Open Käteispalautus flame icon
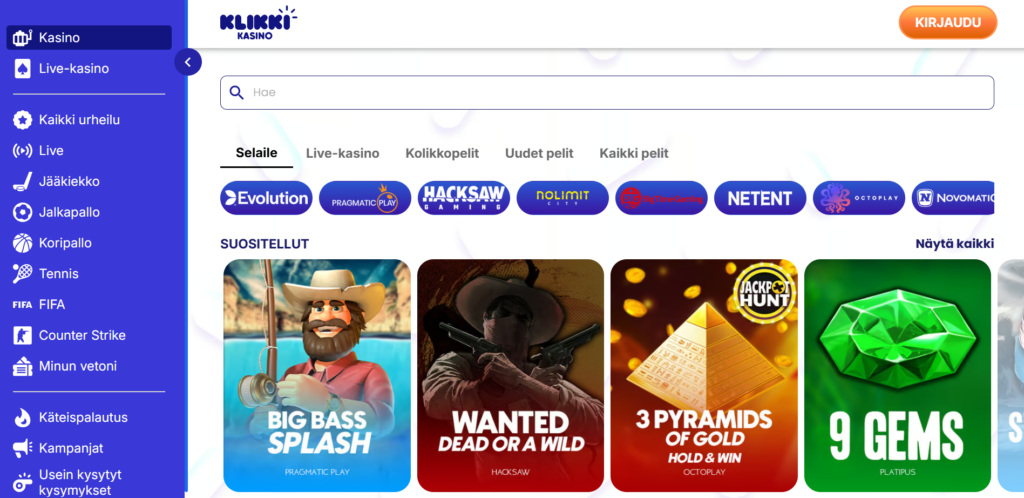Viewport: 1024px width, 498px height. click(22, 418)
